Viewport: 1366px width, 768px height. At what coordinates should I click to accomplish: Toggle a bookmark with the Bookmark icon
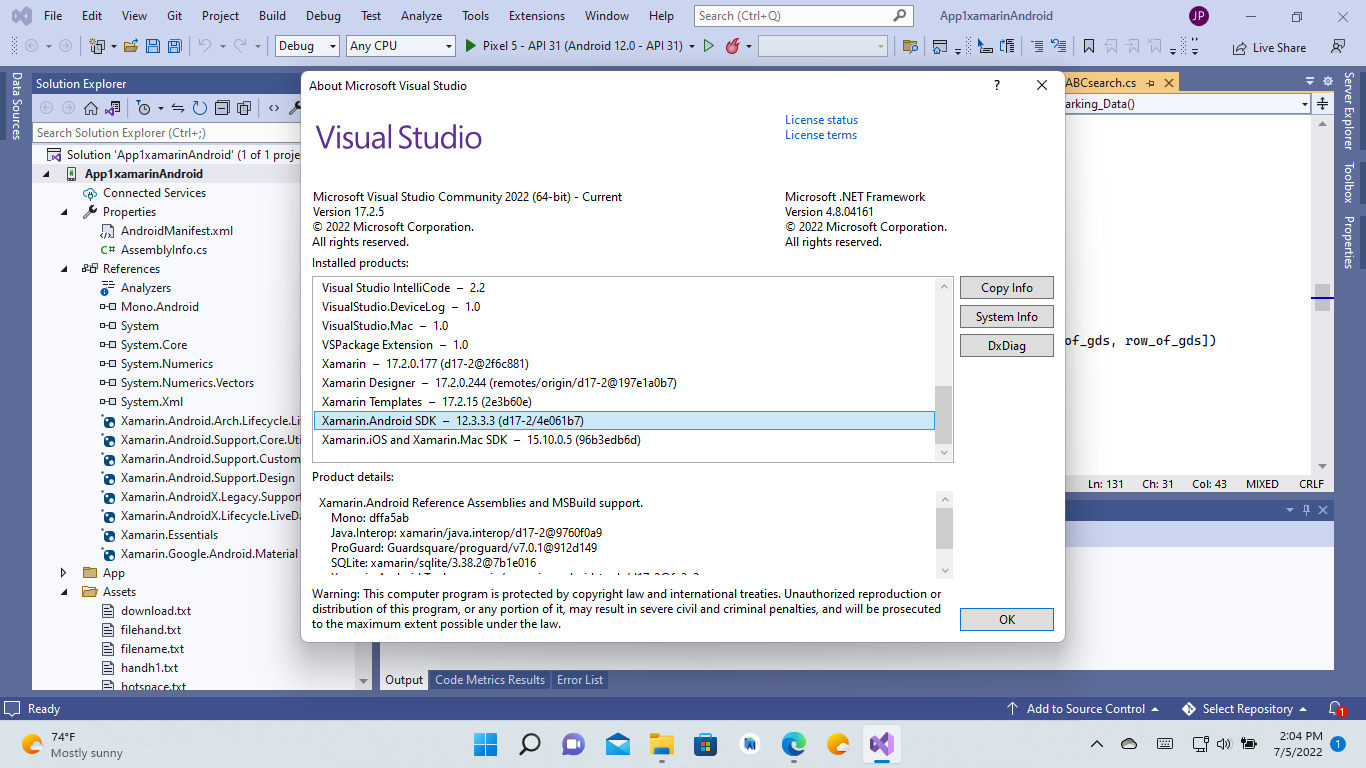coord(1090,46)
